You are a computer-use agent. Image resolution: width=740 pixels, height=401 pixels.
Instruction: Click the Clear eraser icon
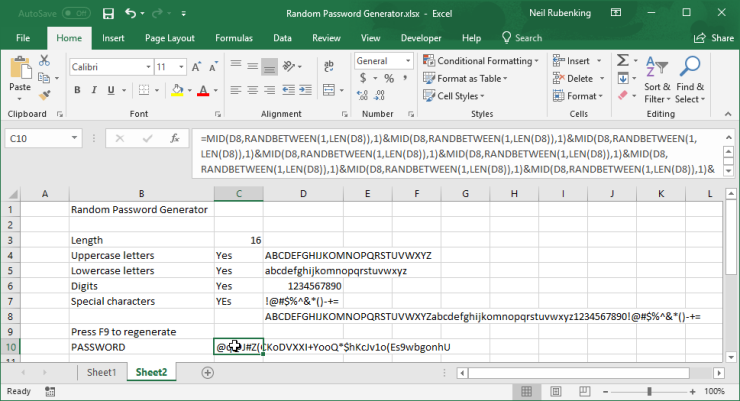coord(623,96)
